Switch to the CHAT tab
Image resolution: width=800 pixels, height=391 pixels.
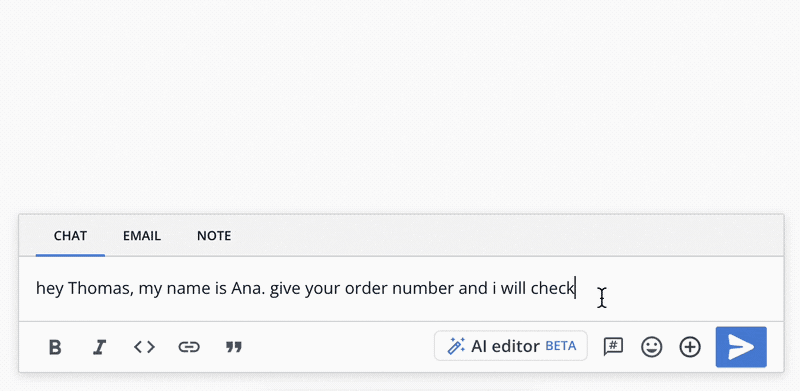70,236
